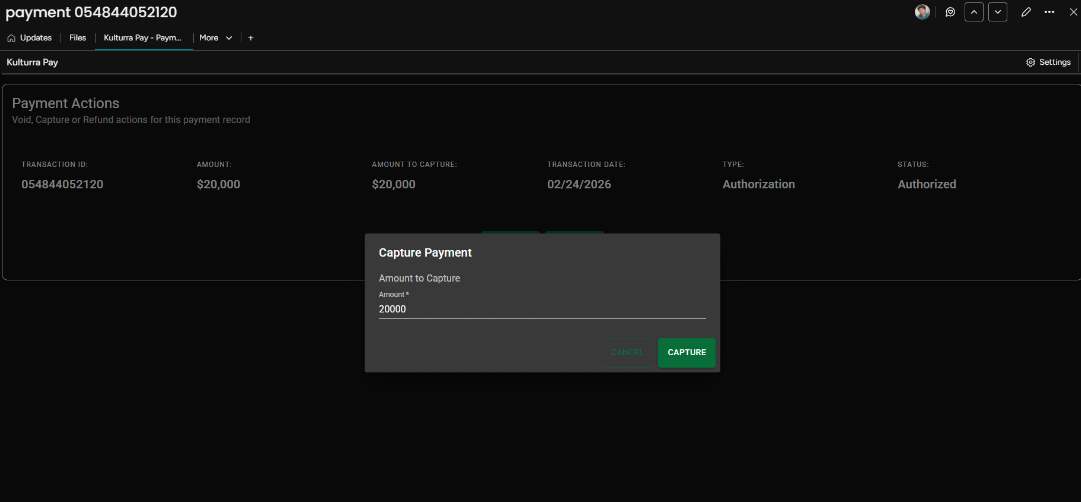
Task: Confirm with the green CAPTURE button
Action: point(687,352)
